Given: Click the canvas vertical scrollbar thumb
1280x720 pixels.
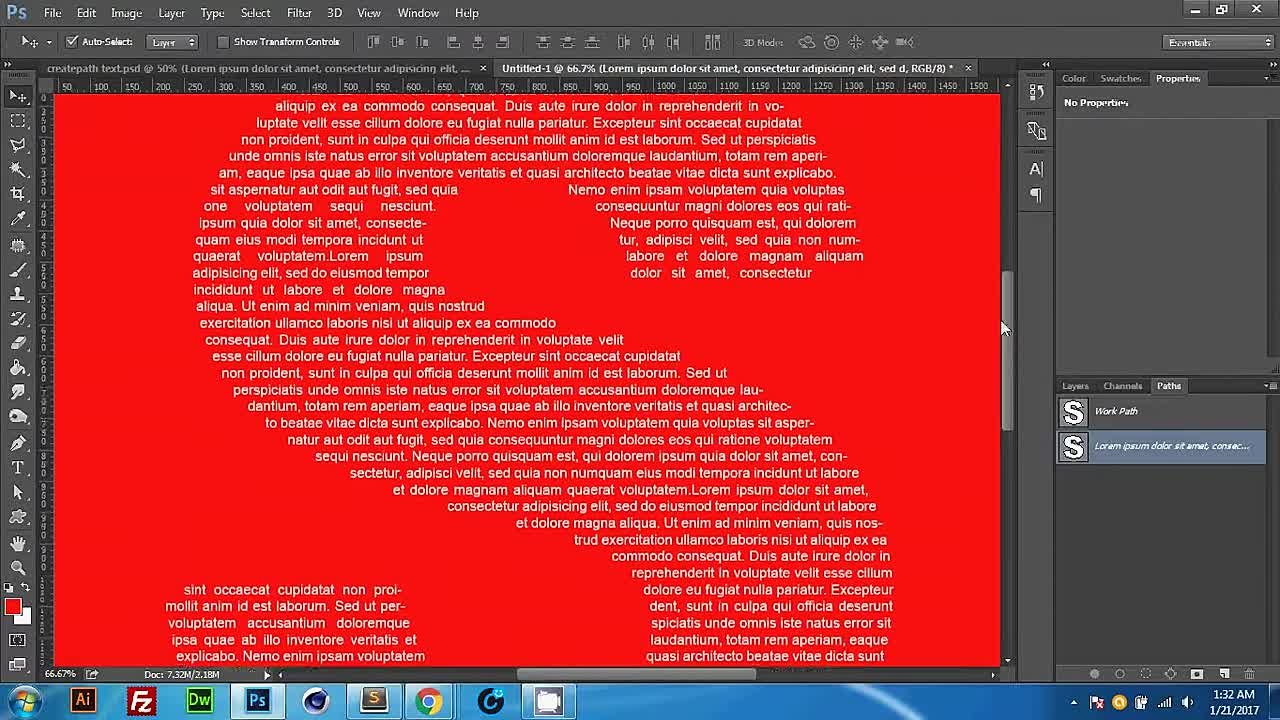Looking at the screenshot, I should click(1007, 350).
